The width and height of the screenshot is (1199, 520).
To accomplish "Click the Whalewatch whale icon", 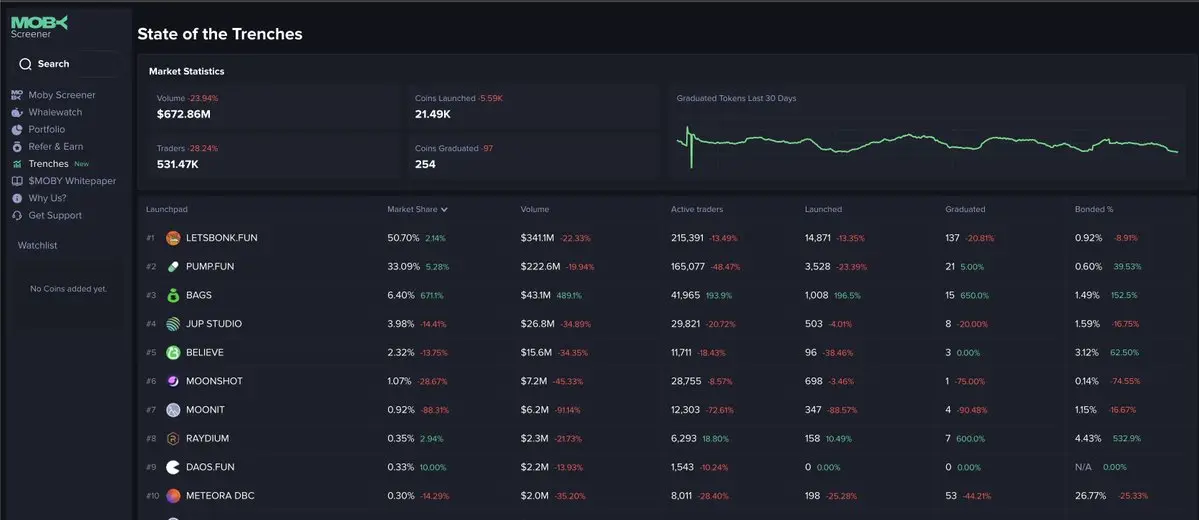I will click(x=17, y=112).
